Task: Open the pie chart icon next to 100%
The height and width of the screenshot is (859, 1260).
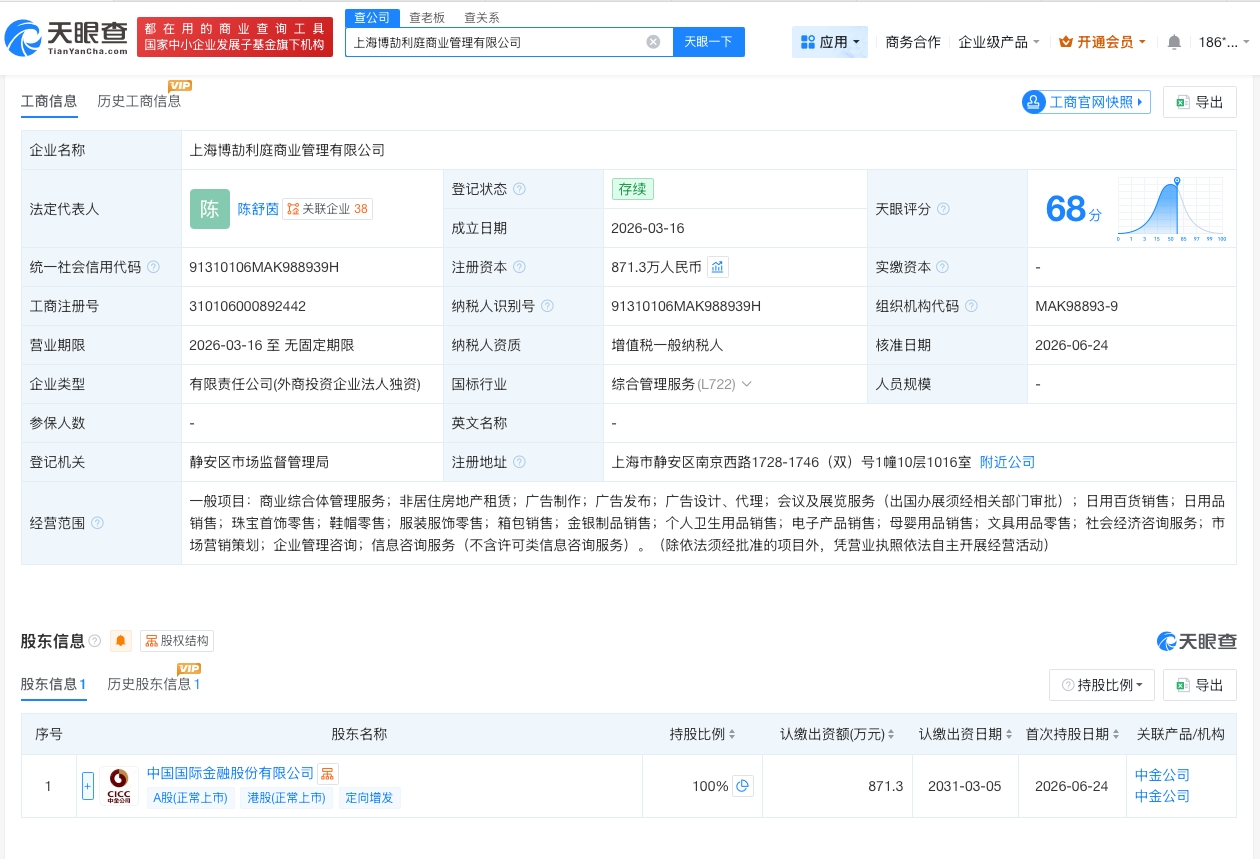Action: [742, 786]
